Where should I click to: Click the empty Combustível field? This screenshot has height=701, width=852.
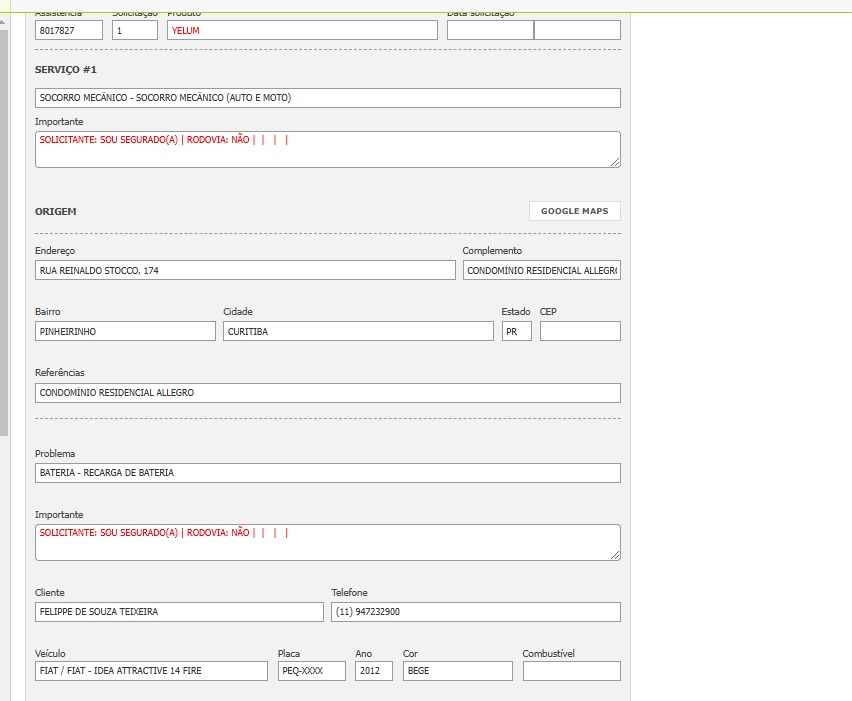tap(572, 671)
